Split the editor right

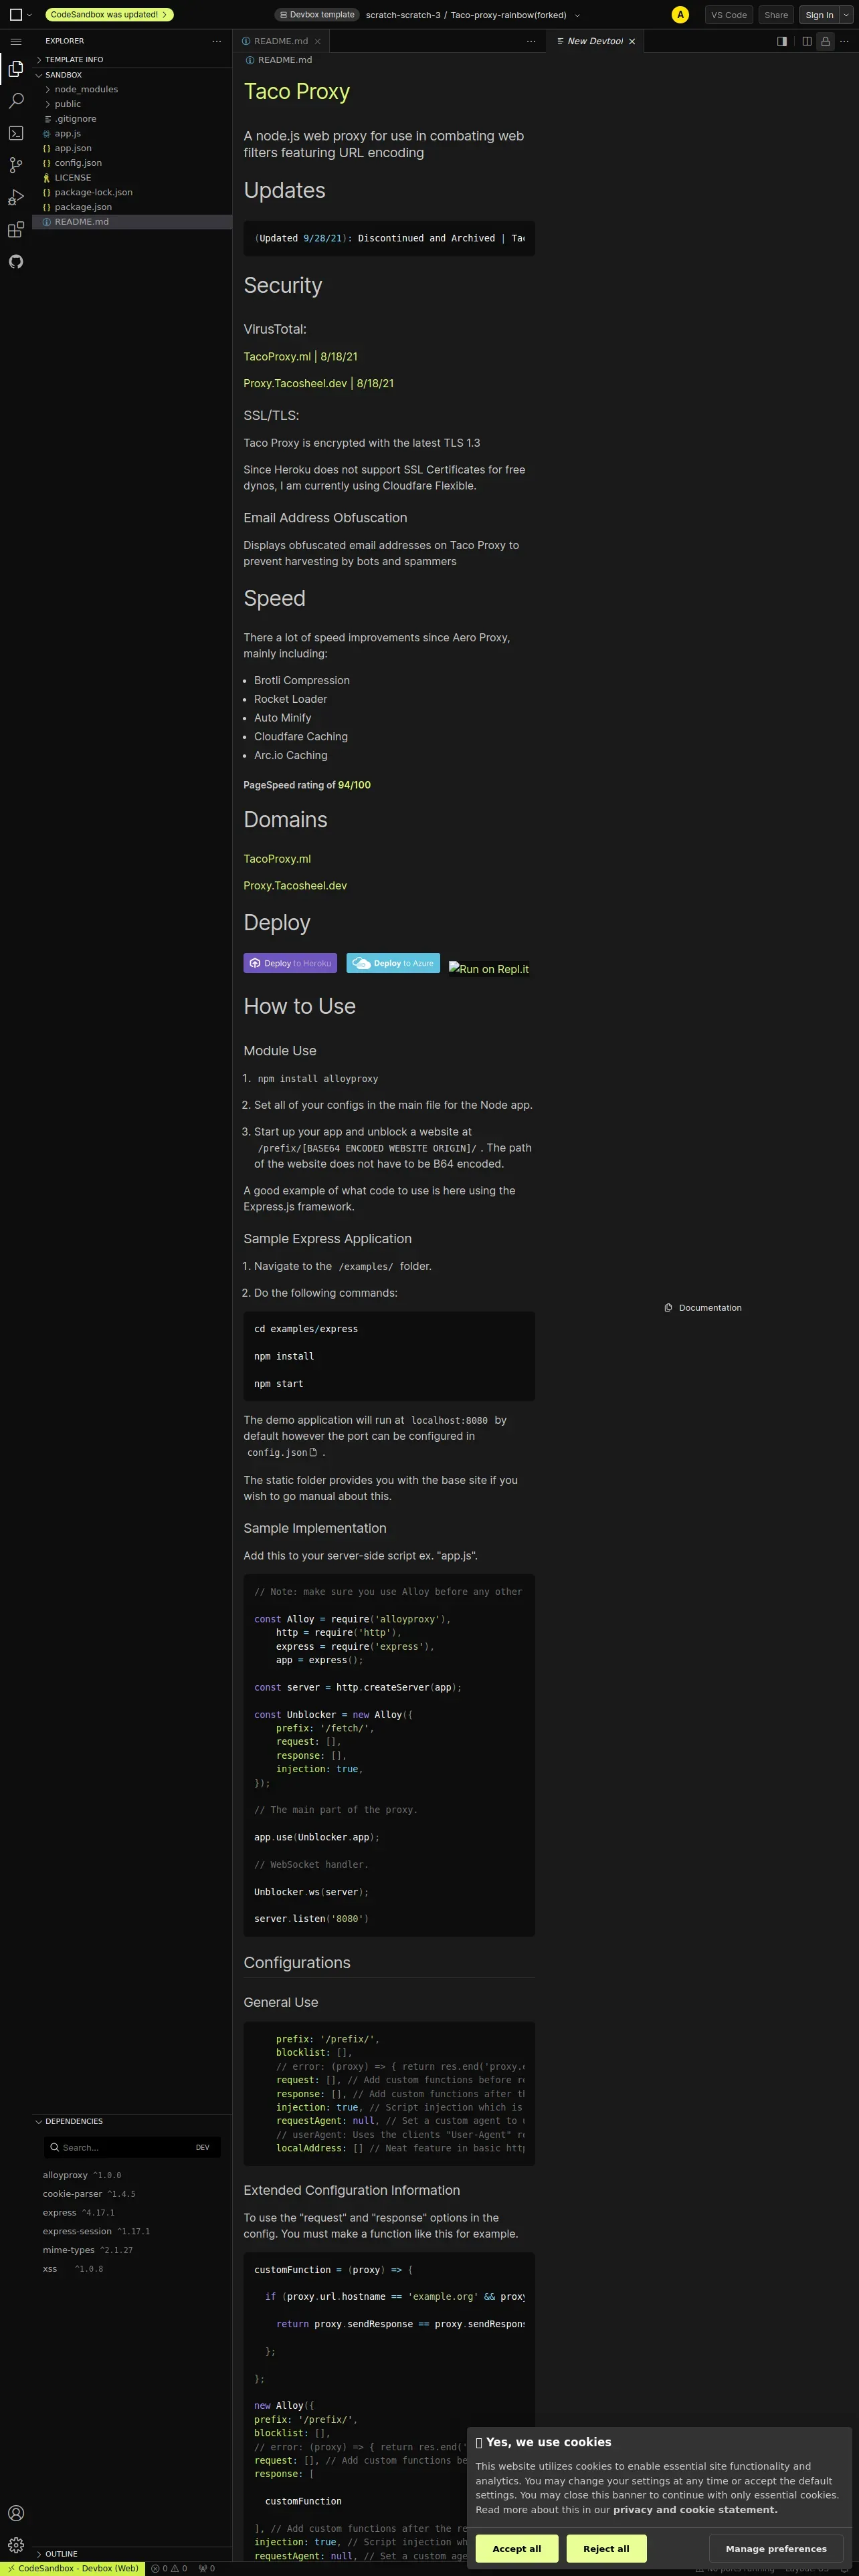tap(807, 41)
